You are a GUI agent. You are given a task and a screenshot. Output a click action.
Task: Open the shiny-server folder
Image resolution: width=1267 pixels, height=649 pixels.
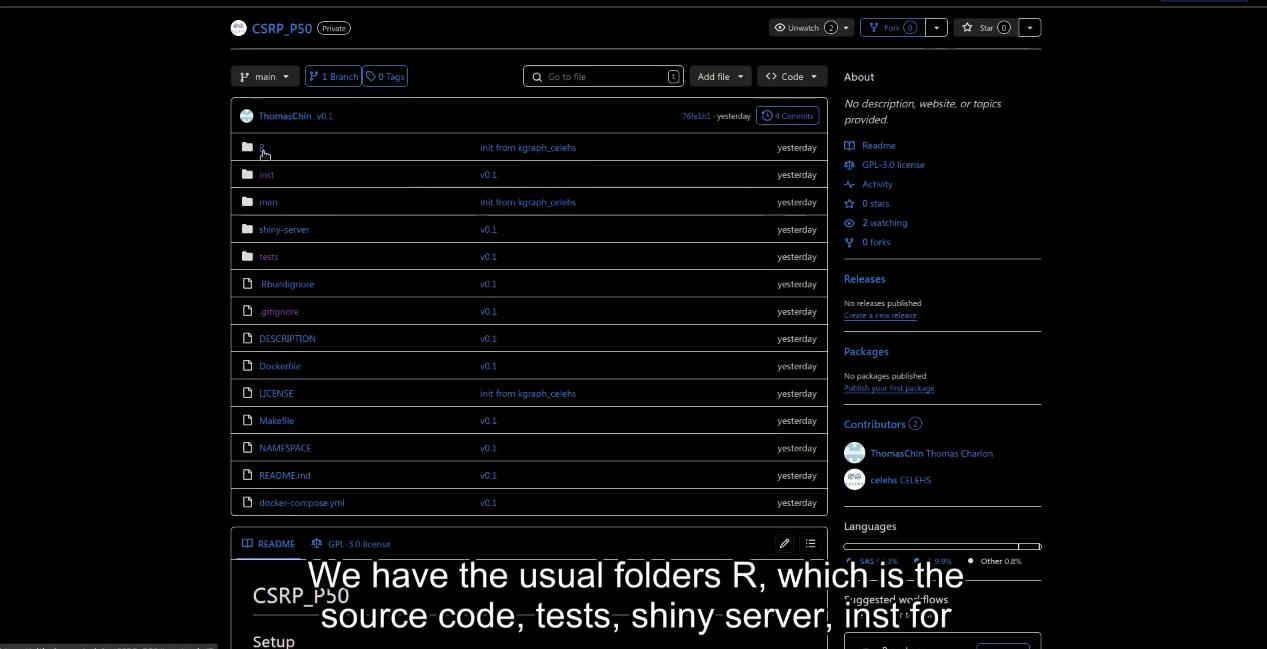(284, 229)
